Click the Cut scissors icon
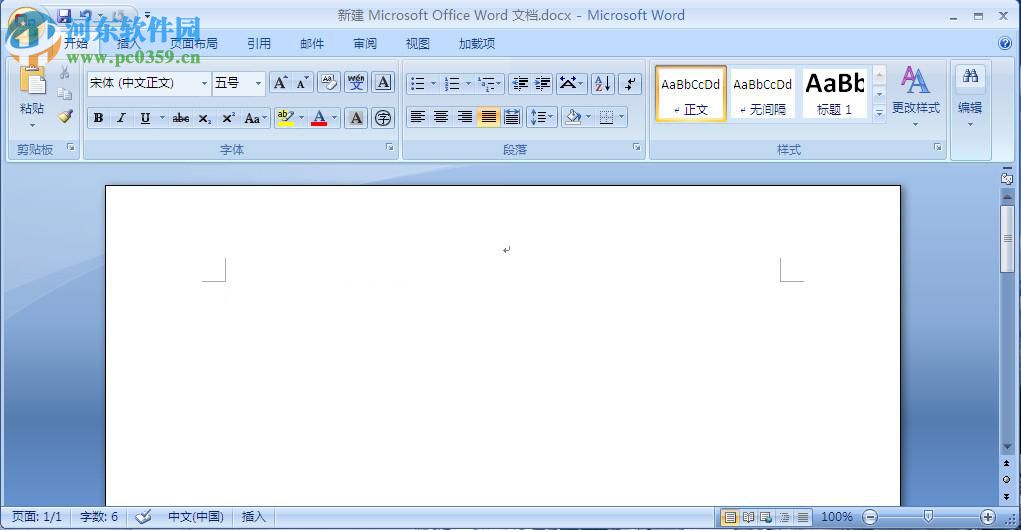Viewport: 1021px width, 530px height. [x=64, y=72]
